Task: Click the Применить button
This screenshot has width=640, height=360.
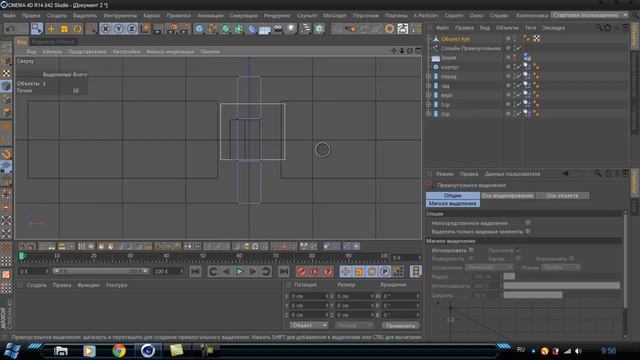Action: coord(400,326)
